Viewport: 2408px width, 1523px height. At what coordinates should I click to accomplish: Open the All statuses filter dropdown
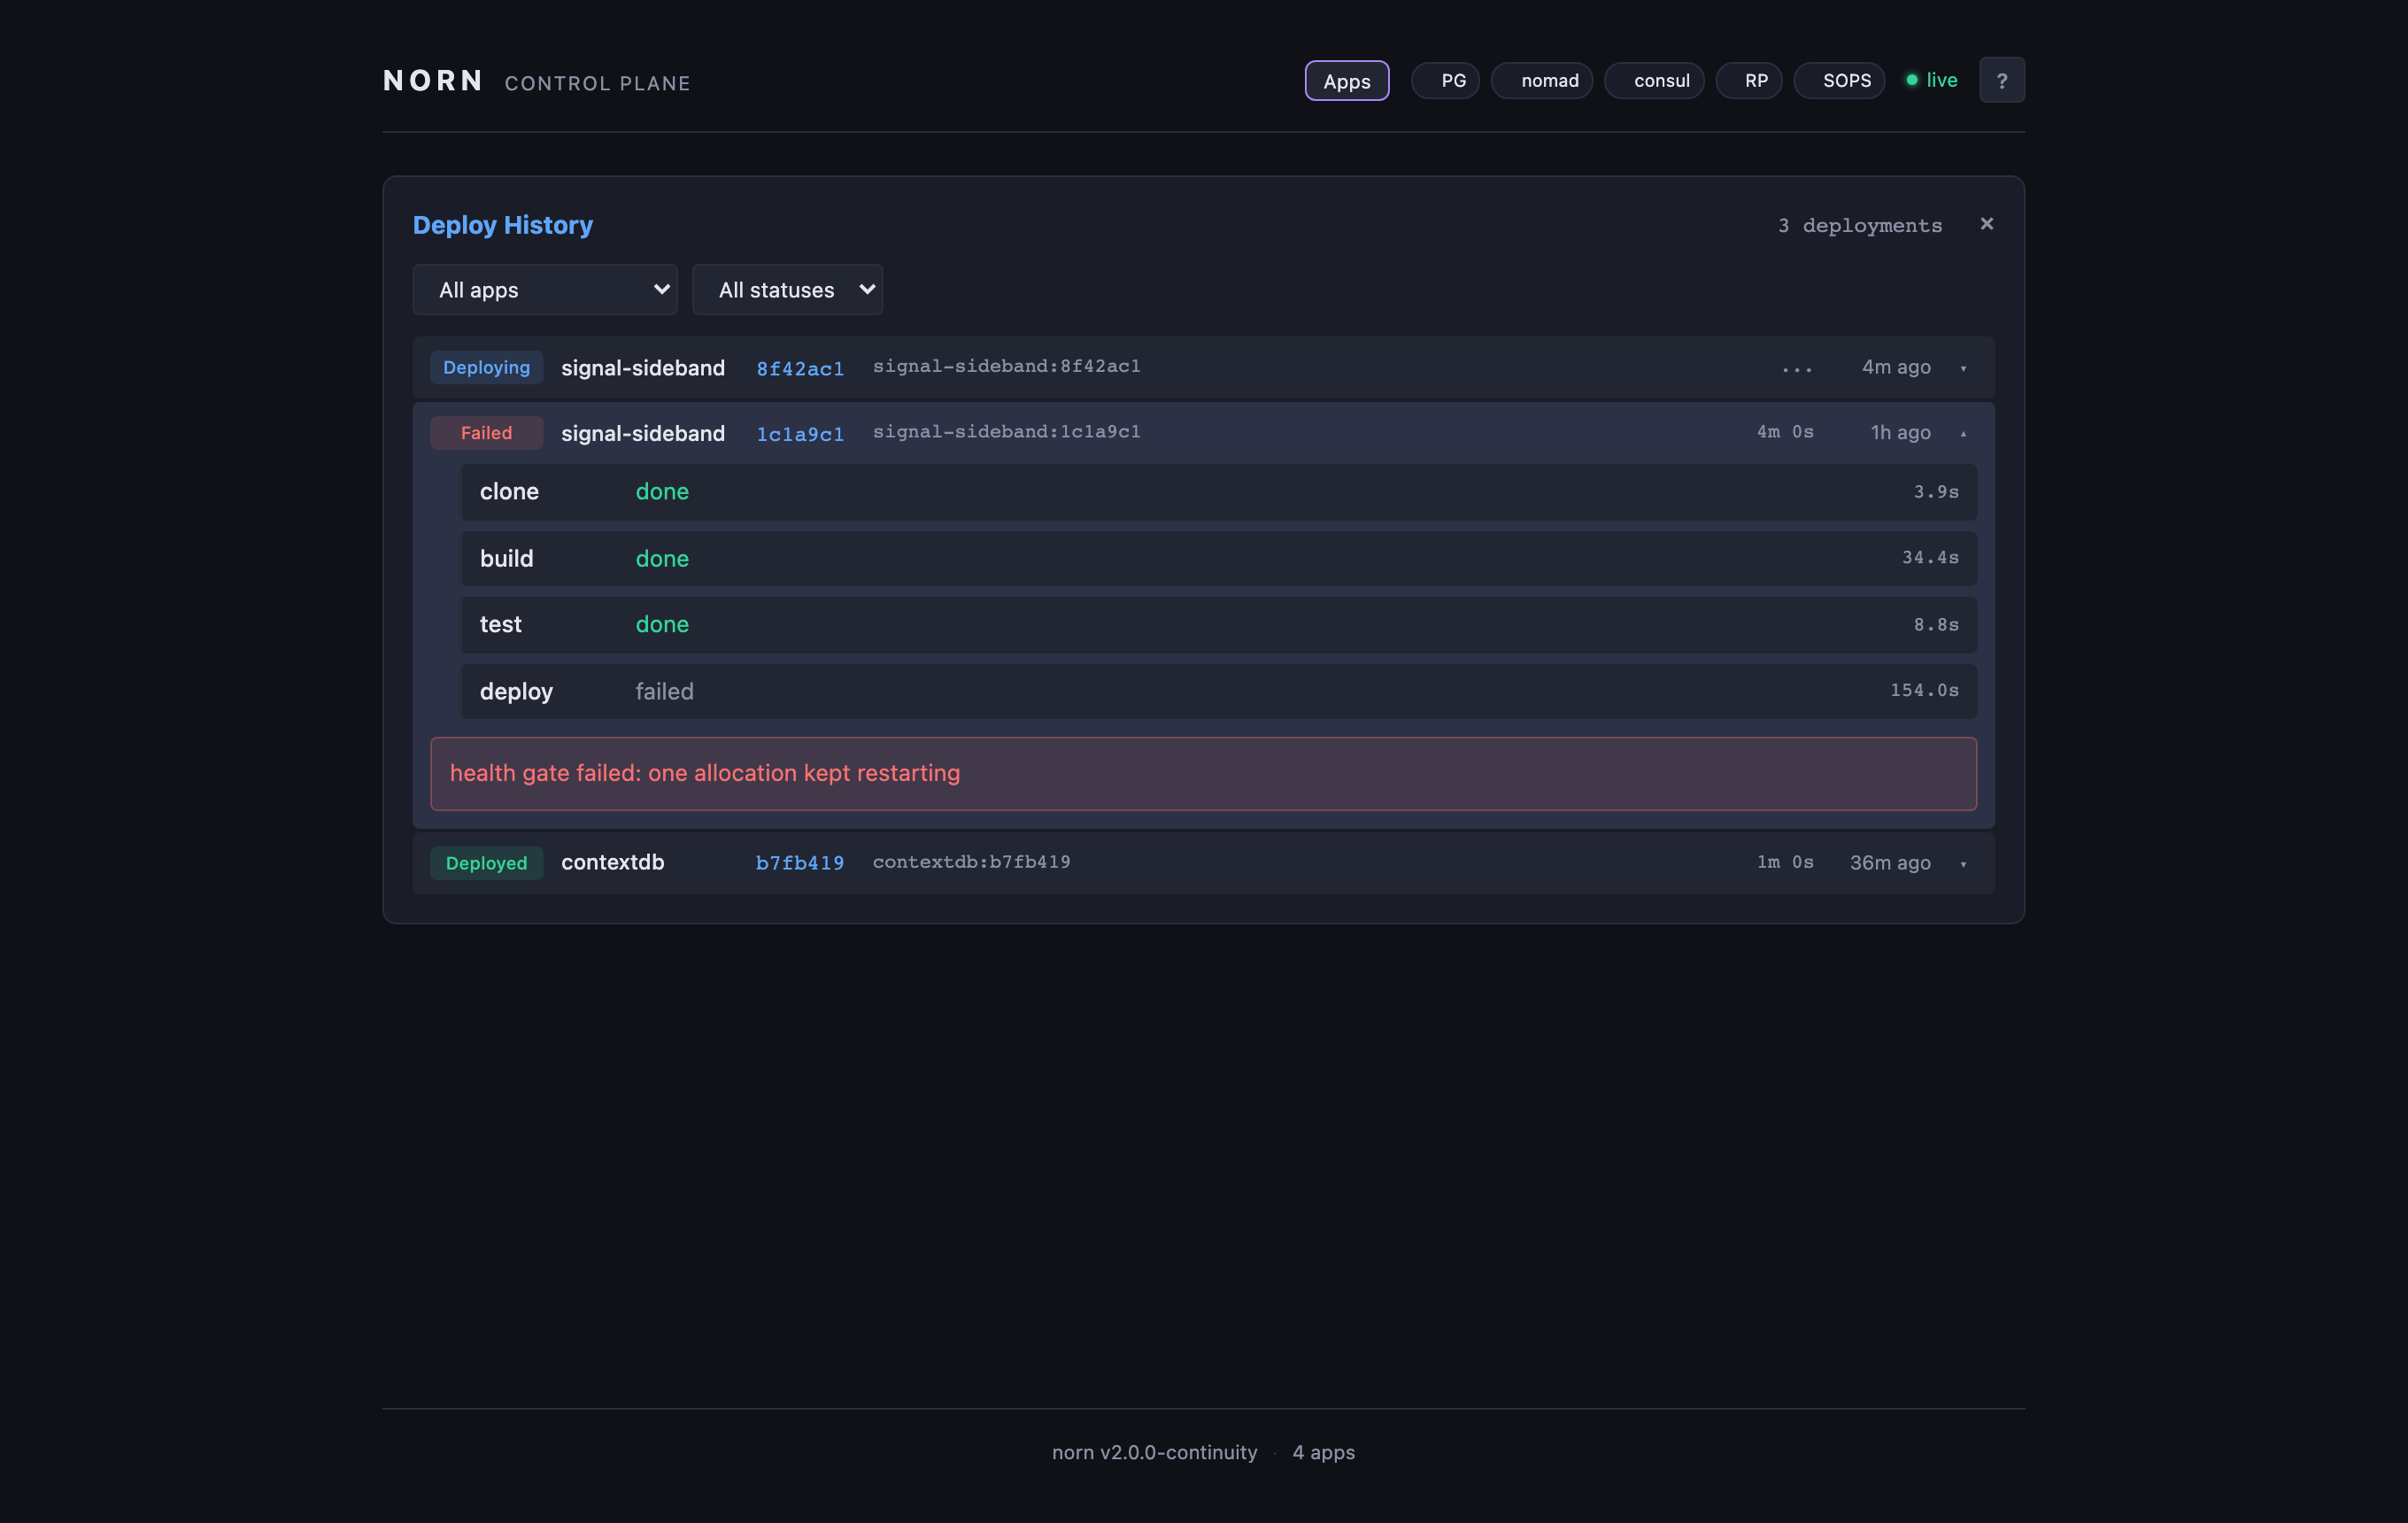pyautogui.click(x=787, y=290)
